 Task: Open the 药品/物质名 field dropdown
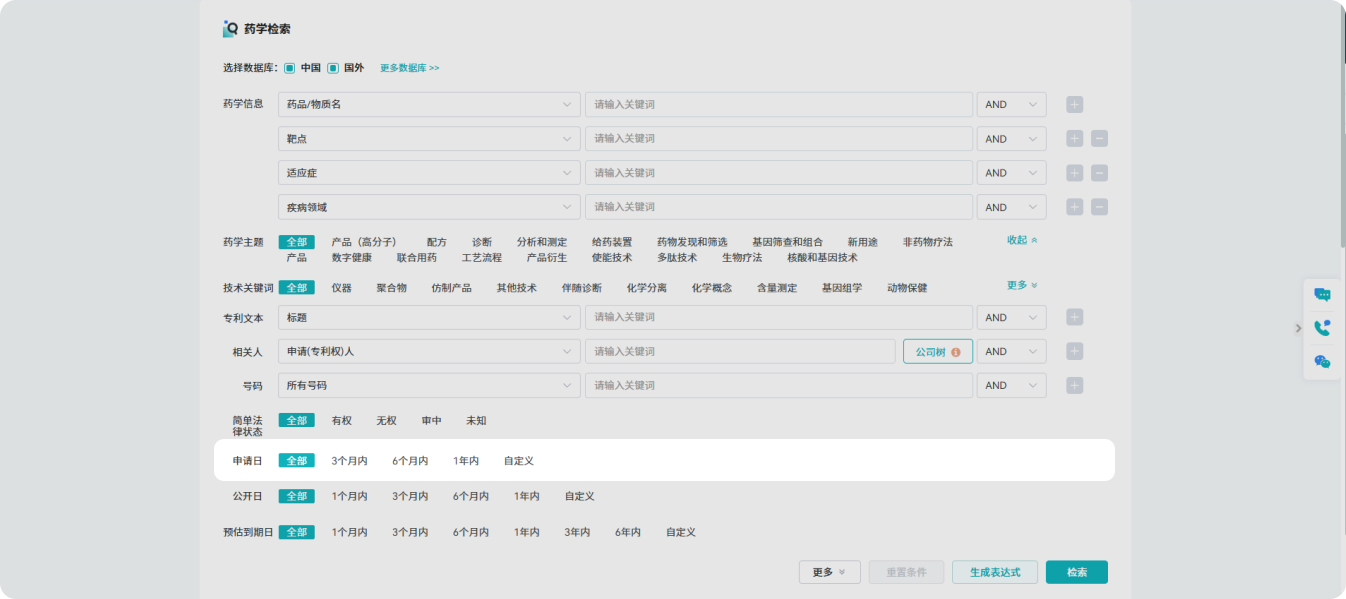(x=429, y=104)
